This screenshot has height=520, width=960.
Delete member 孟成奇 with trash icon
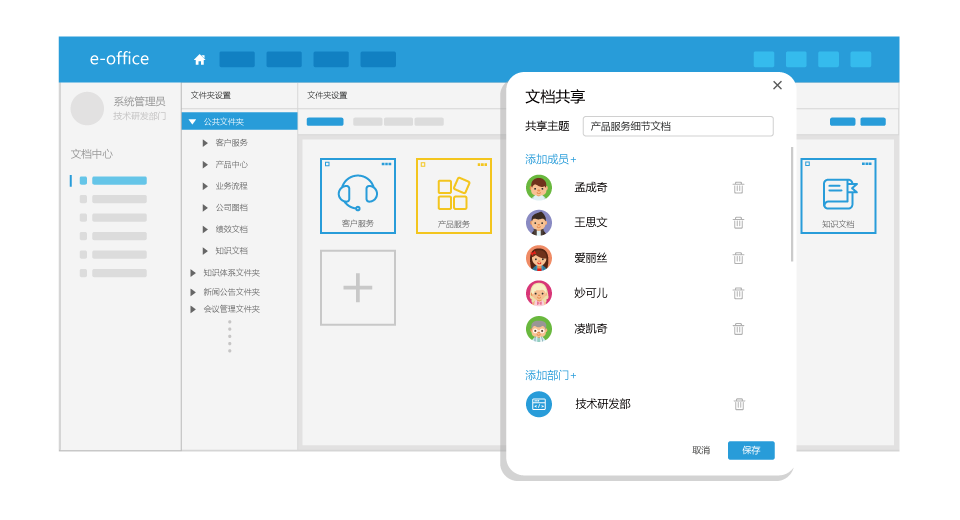[x=738, y=187]
